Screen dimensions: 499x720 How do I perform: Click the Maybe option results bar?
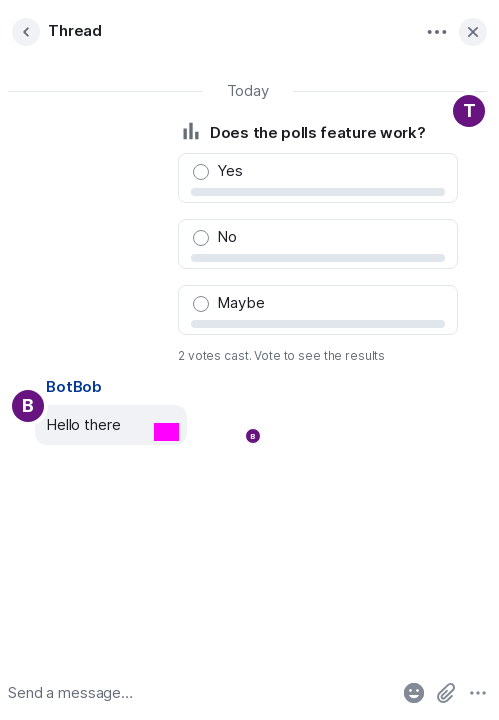(x=318, y=324)
